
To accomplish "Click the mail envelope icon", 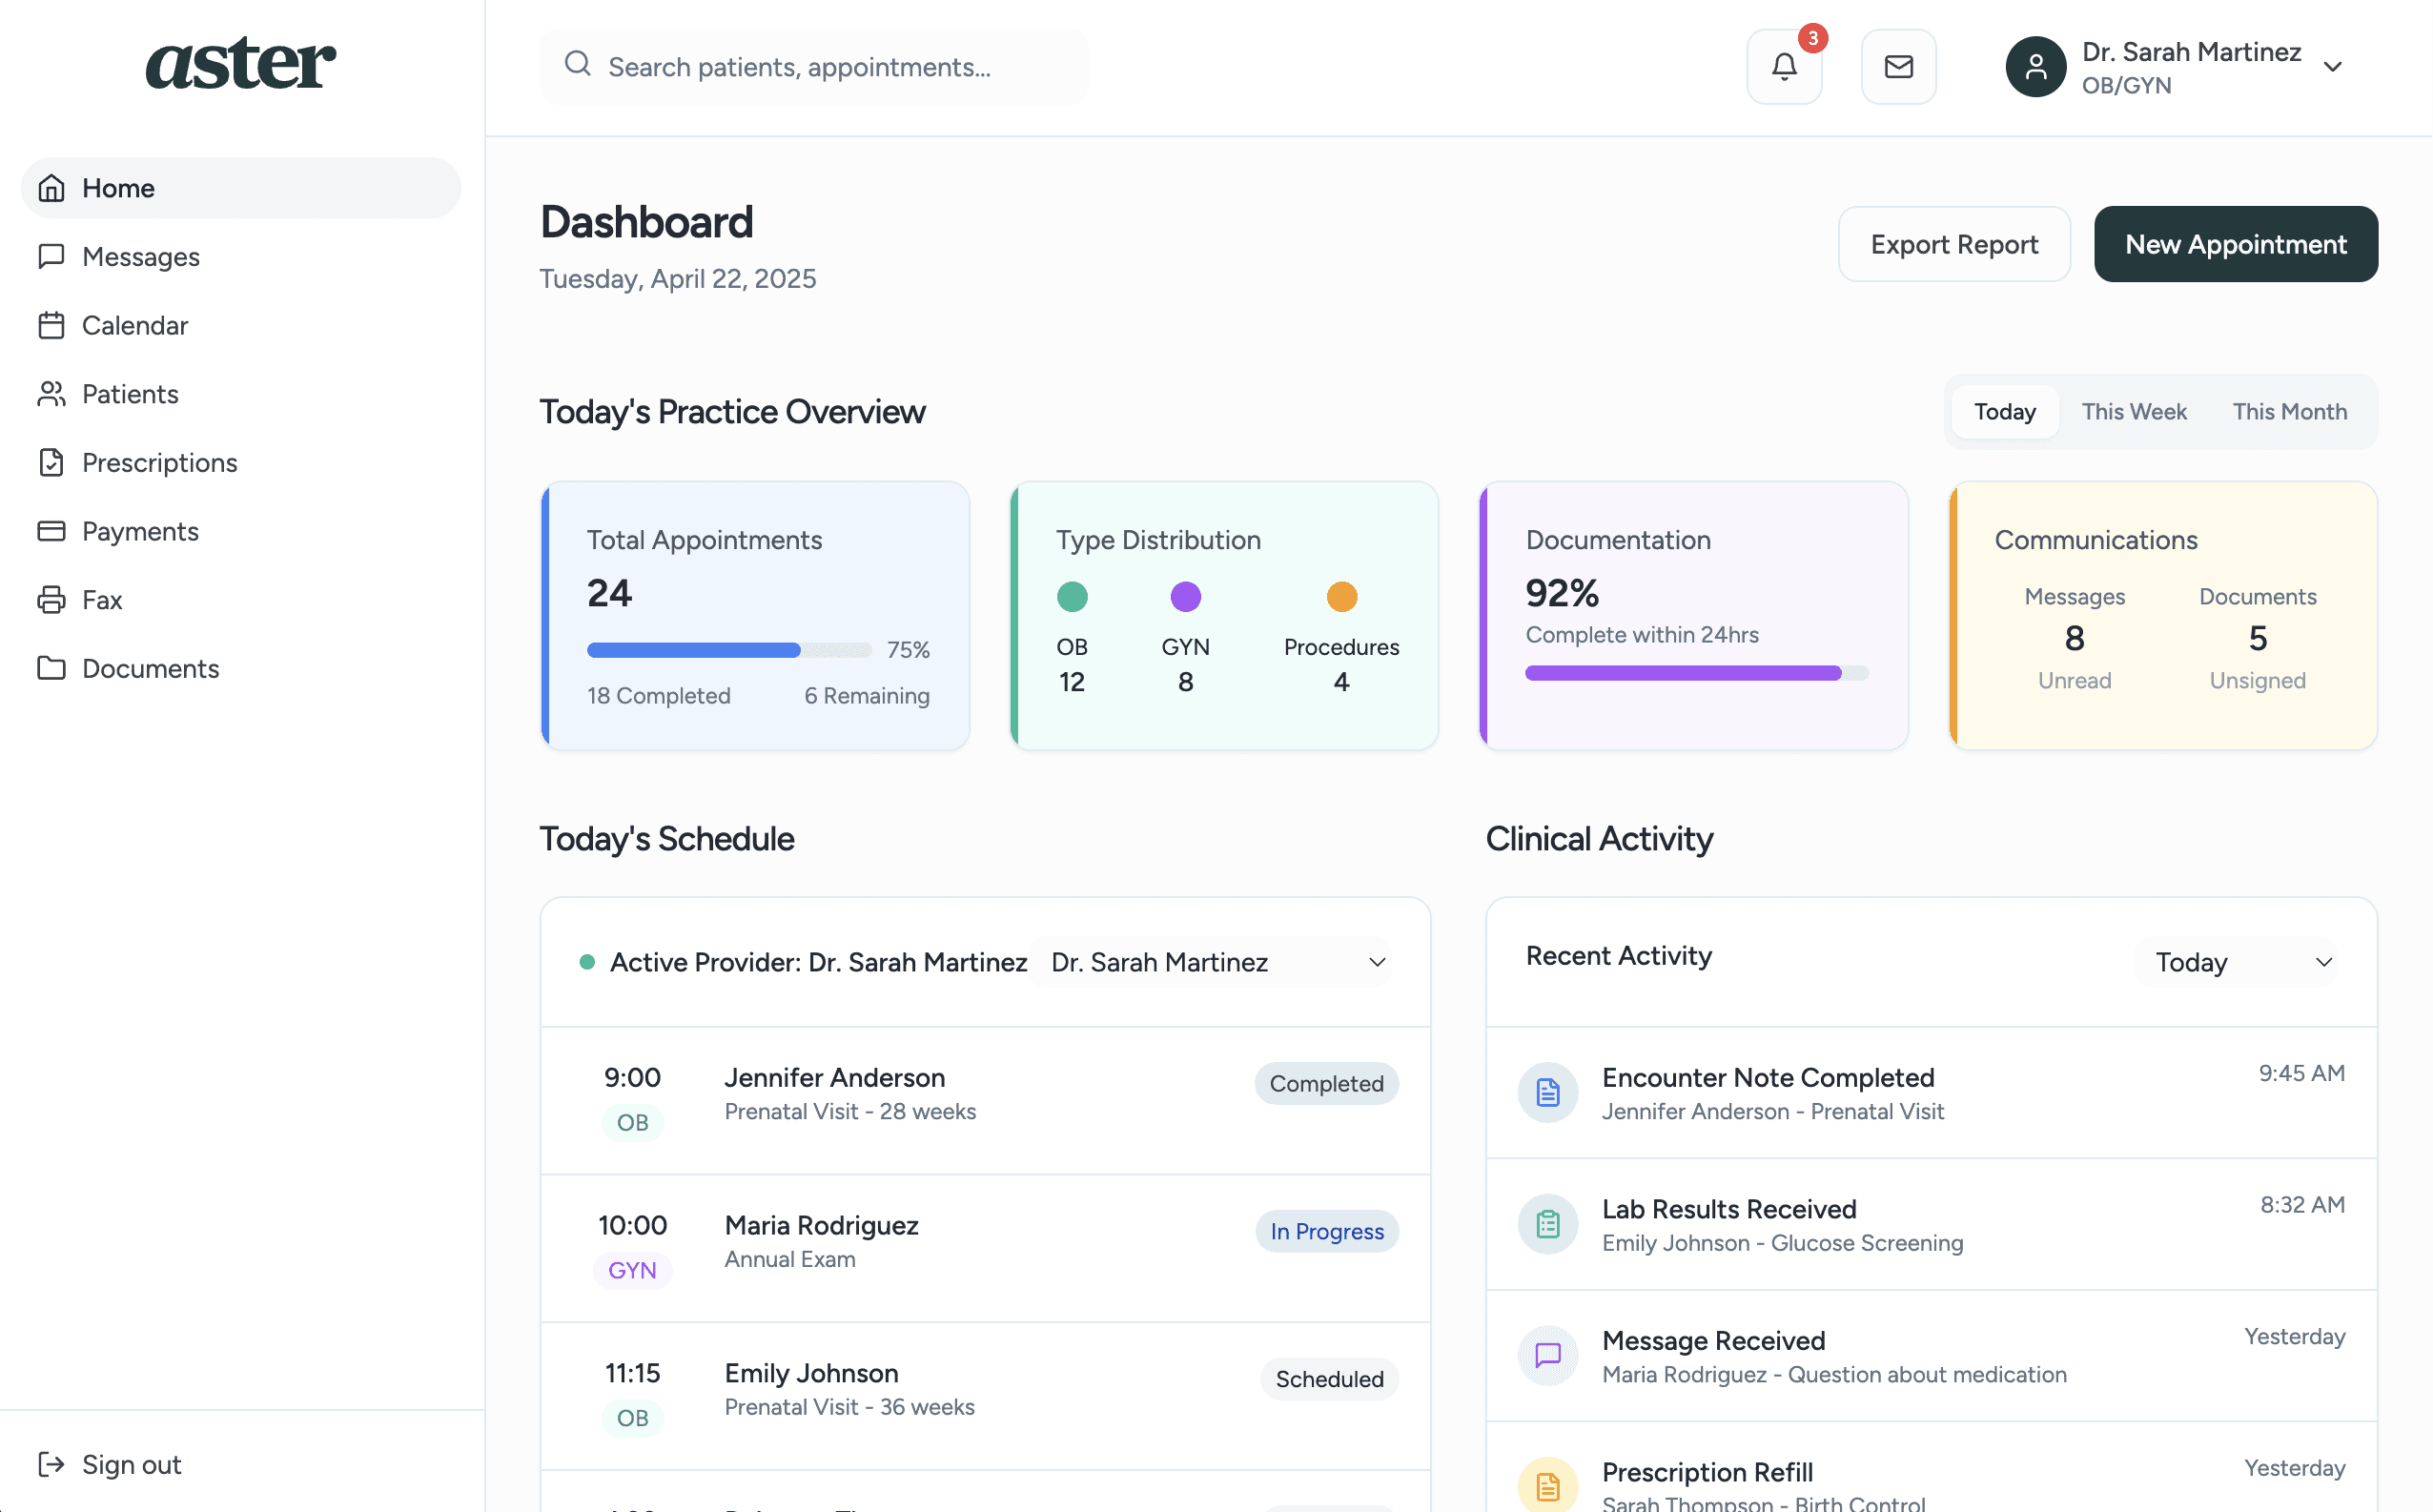I will (1898, 67).
